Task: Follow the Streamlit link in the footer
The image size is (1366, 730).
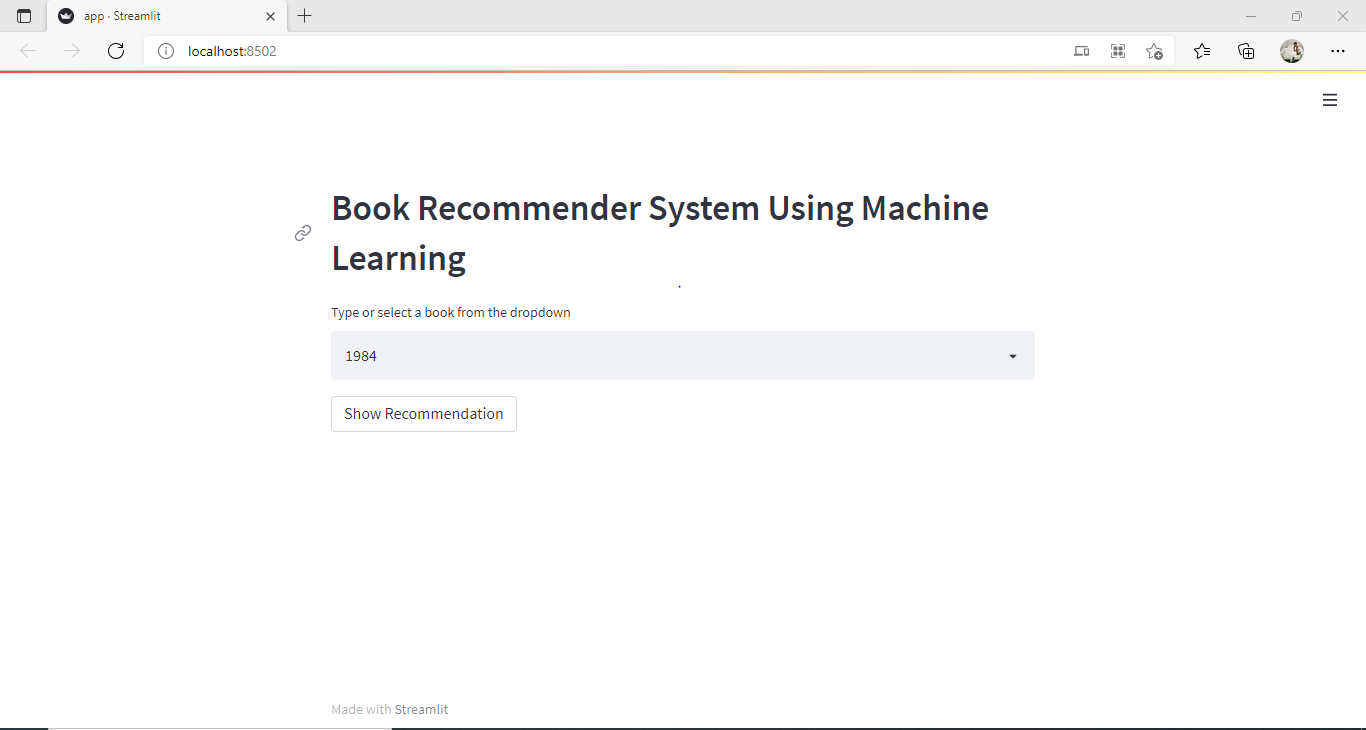Action: [421, 709]
